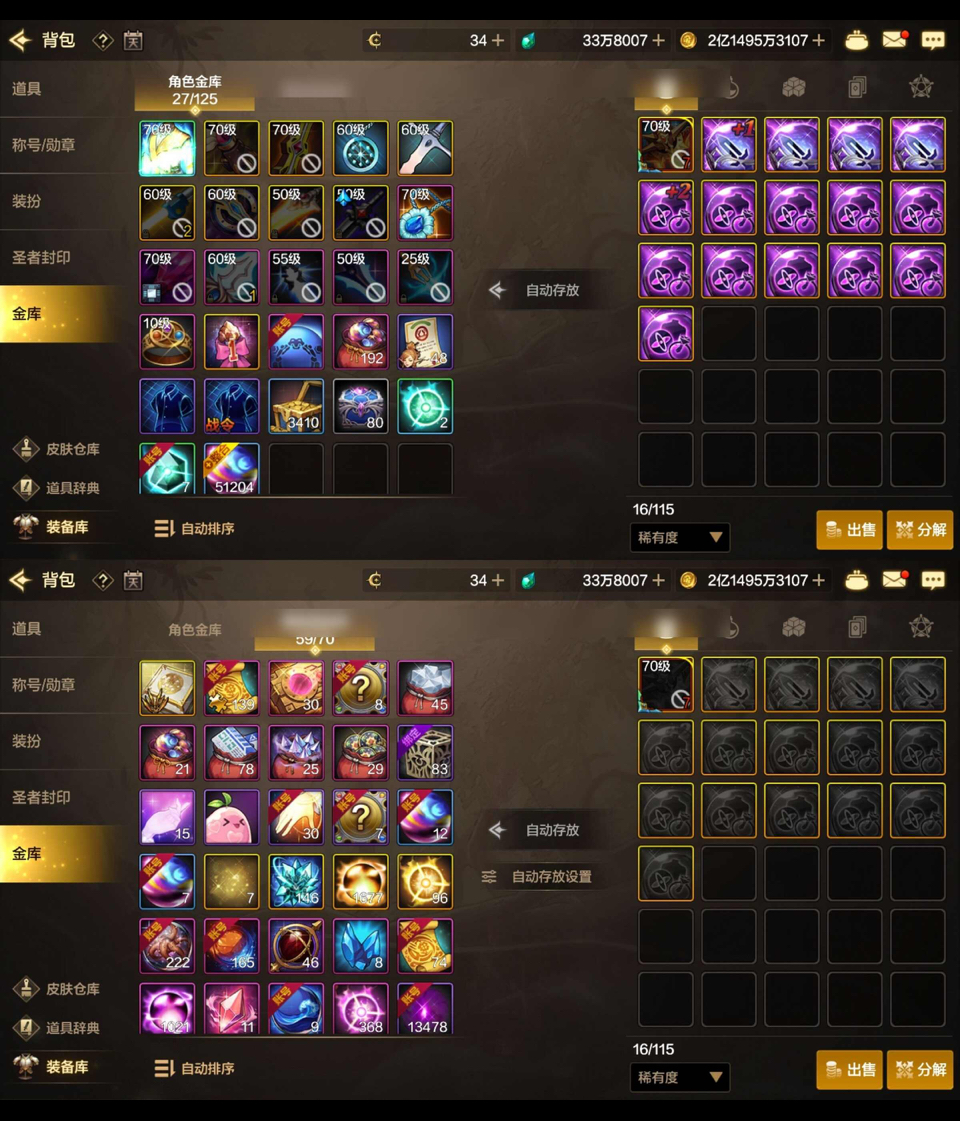Select the glowing 70级 weapon in vault
Screen dimensions: 960x1121
pyautogui.click(x=167, y=149)
